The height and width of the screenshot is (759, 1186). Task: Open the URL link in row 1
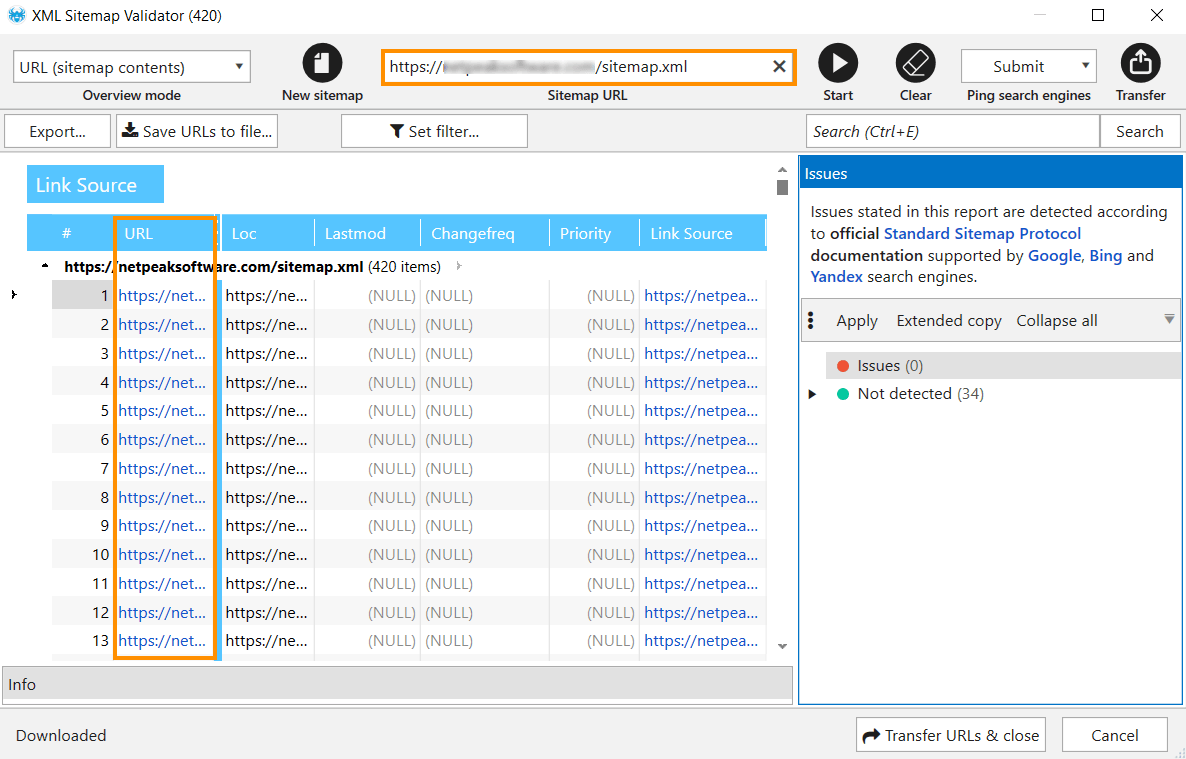(x=162, y=296)
